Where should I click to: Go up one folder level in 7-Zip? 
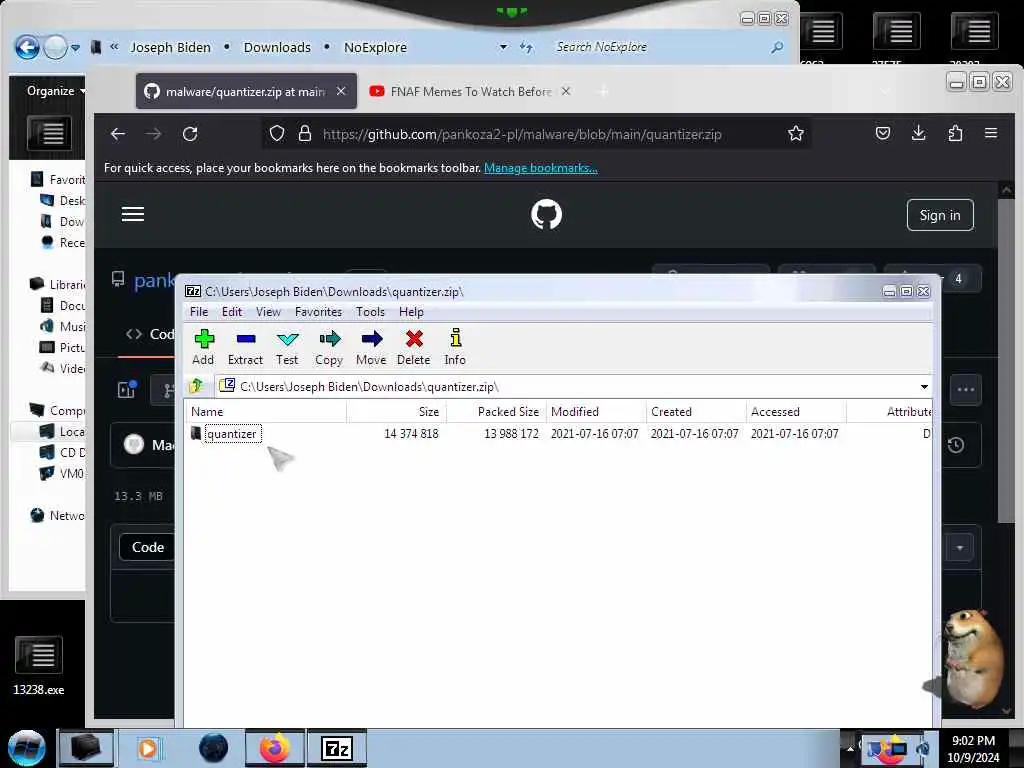coord(197,386)
